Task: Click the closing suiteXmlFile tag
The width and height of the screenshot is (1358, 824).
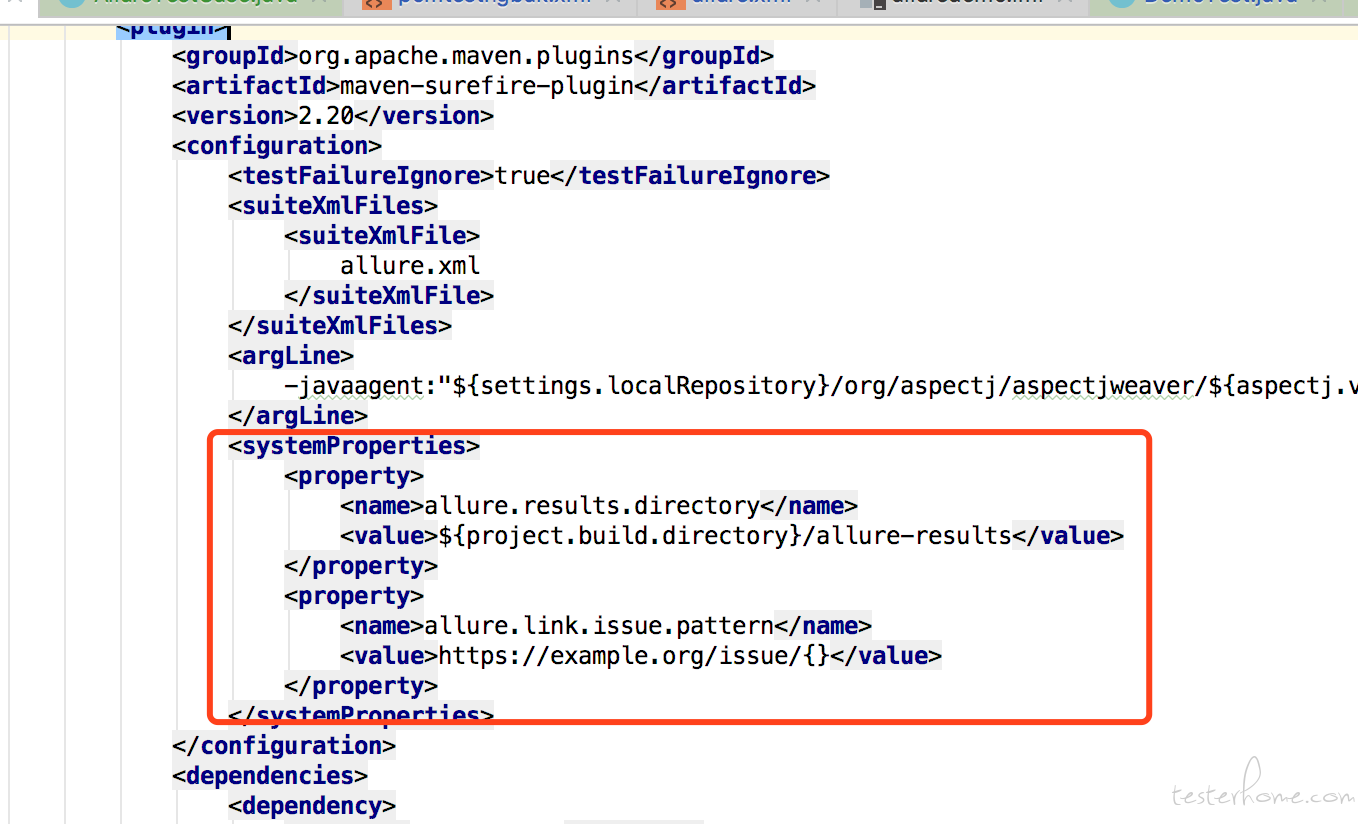Action: click(x=389, y=295)
